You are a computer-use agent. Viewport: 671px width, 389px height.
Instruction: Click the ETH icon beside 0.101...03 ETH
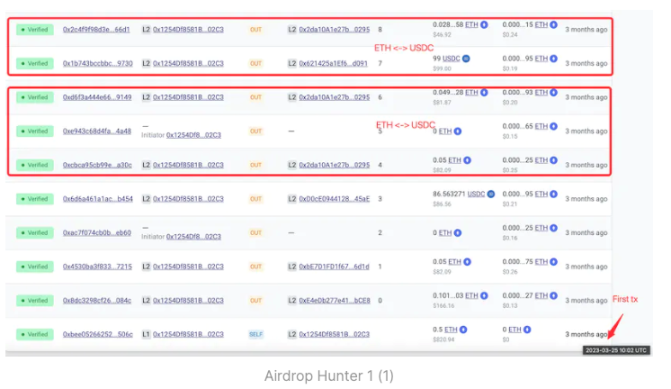(484, 296)
